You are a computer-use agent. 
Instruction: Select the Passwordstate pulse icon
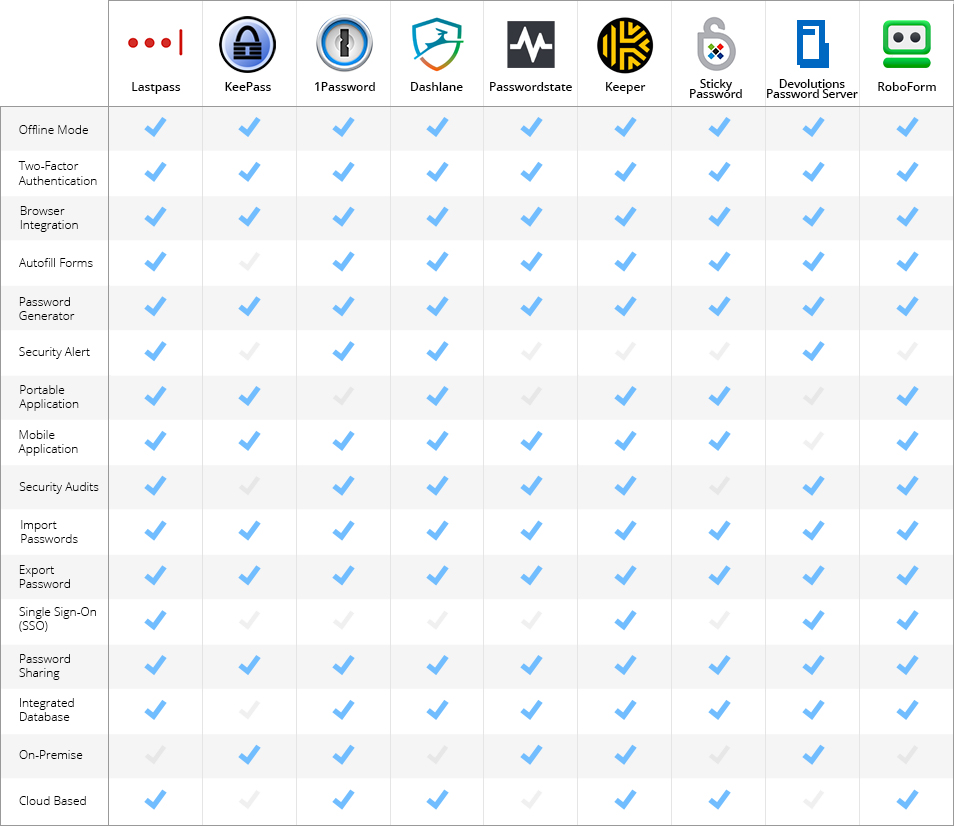coord(531,44)
